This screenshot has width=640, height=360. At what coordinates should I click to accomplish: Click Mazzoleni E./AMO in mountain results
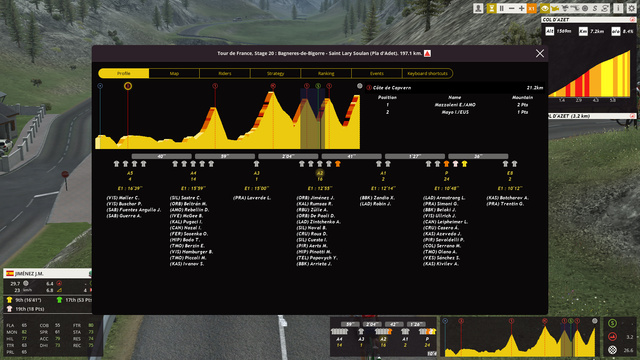455,105
